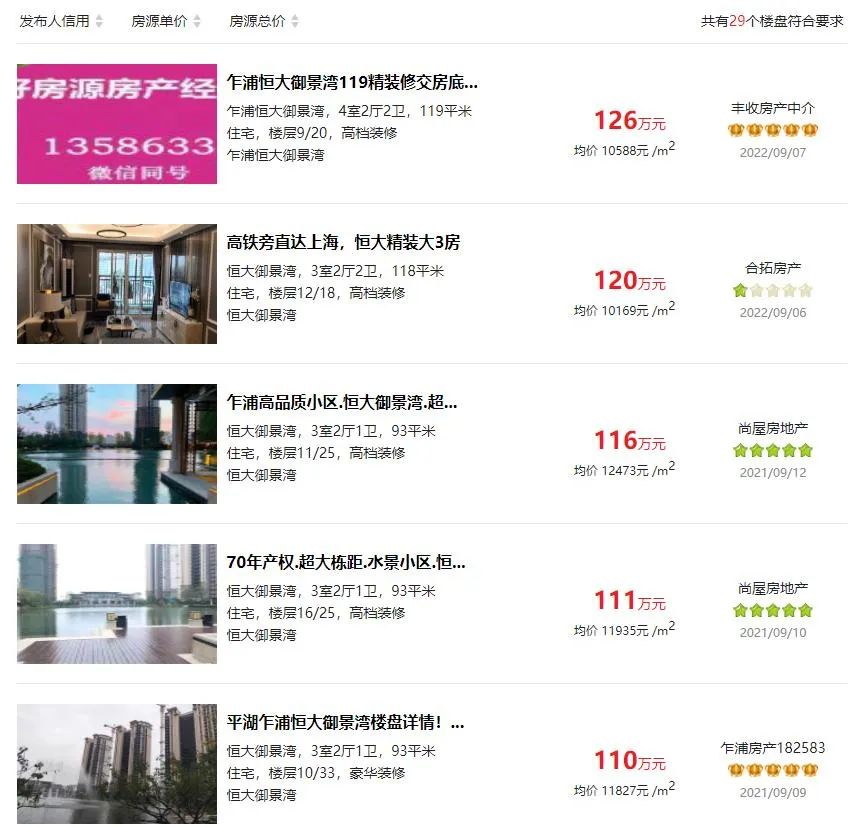Image resolution: width=863 pixels, height=827 pixels.
Task: Open listing 乍浦恒大御景湾119精装修交房底...
Action: (352, 83)
